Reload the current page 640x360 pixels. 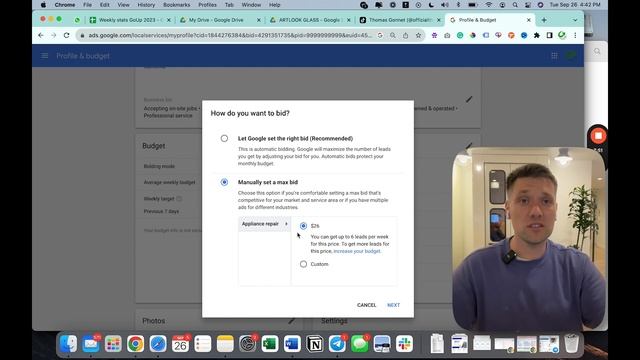pyautogui.click(x=67, y=36)
